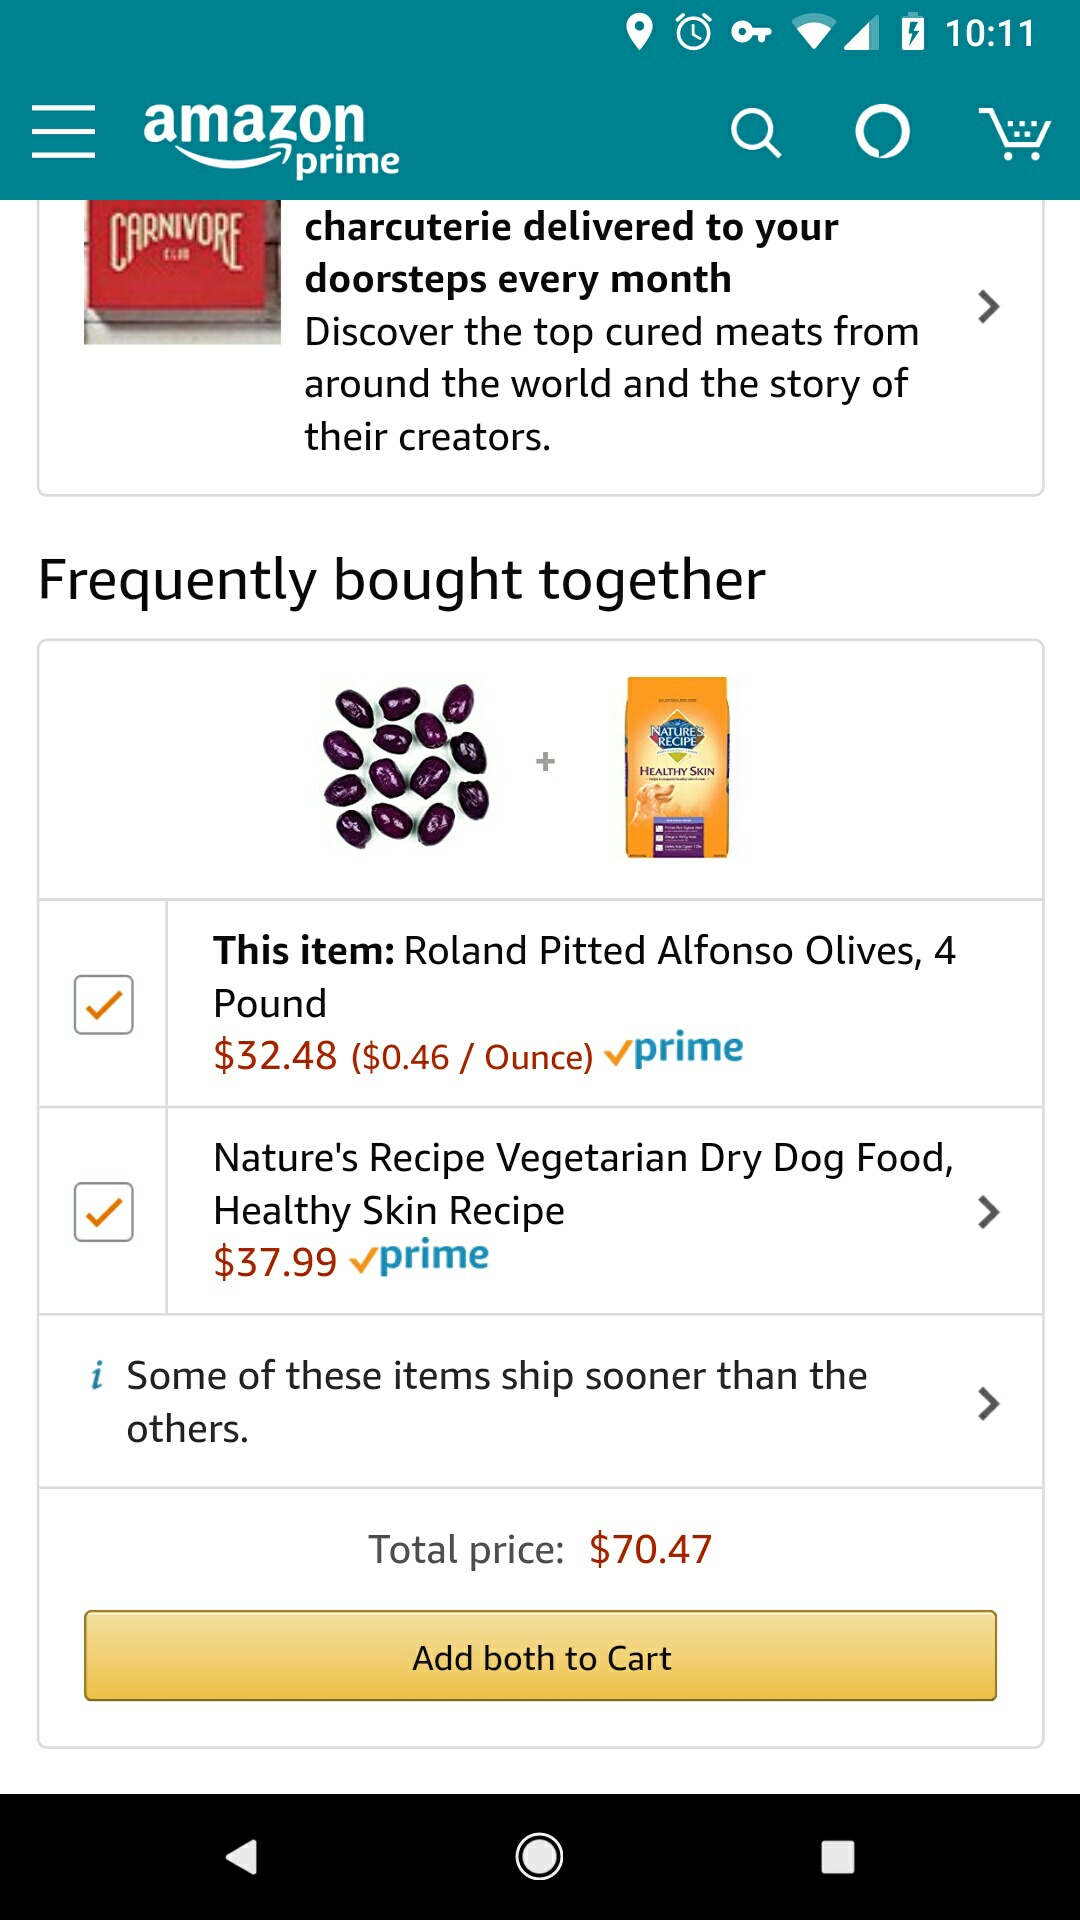Expand the Carnivore Club charcuterie chevron
1080x1920 pixels.
coord(988,307)
